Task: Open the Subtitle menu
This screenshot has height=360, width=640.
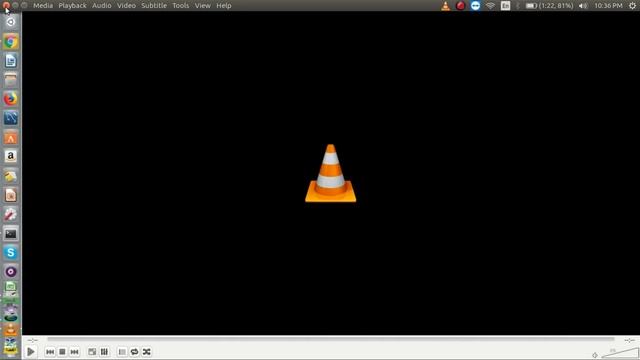Action: [154, 6]
